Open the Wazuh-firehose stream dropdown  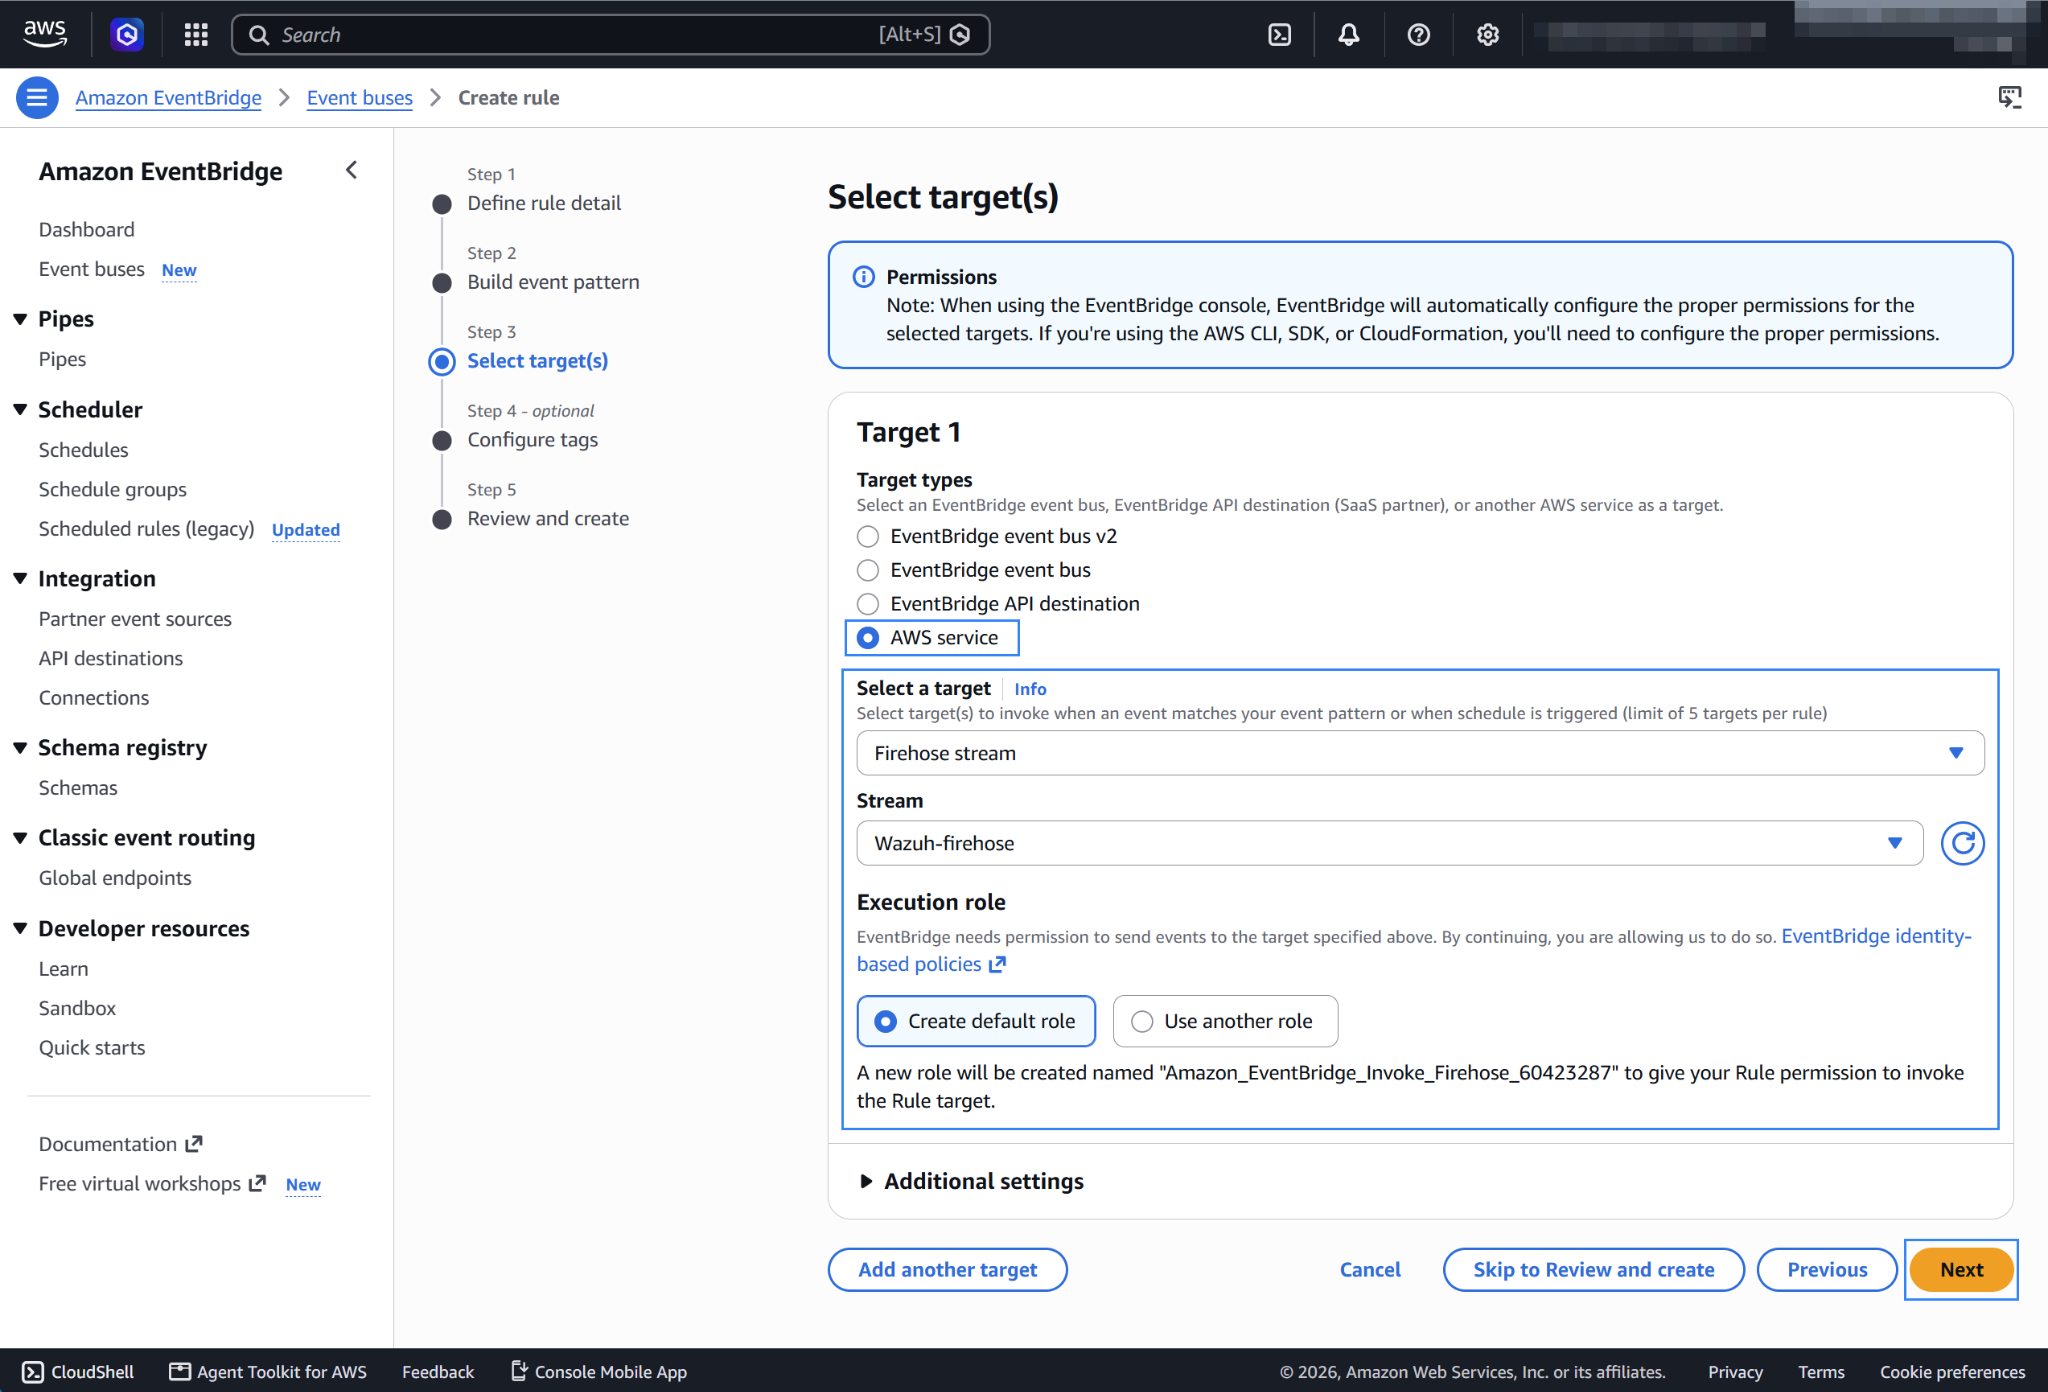pos(1389,843)
